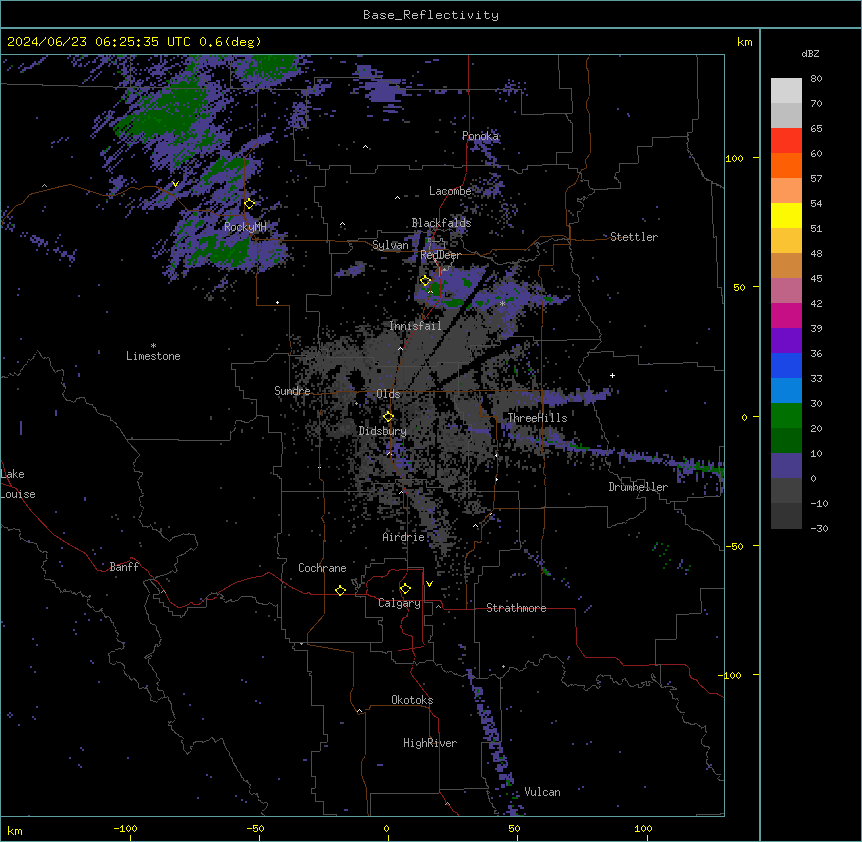Click the yellow diamond marker above Didsbury
The height and width of the screenshot is (842, 862).
[x=389, y=417]
